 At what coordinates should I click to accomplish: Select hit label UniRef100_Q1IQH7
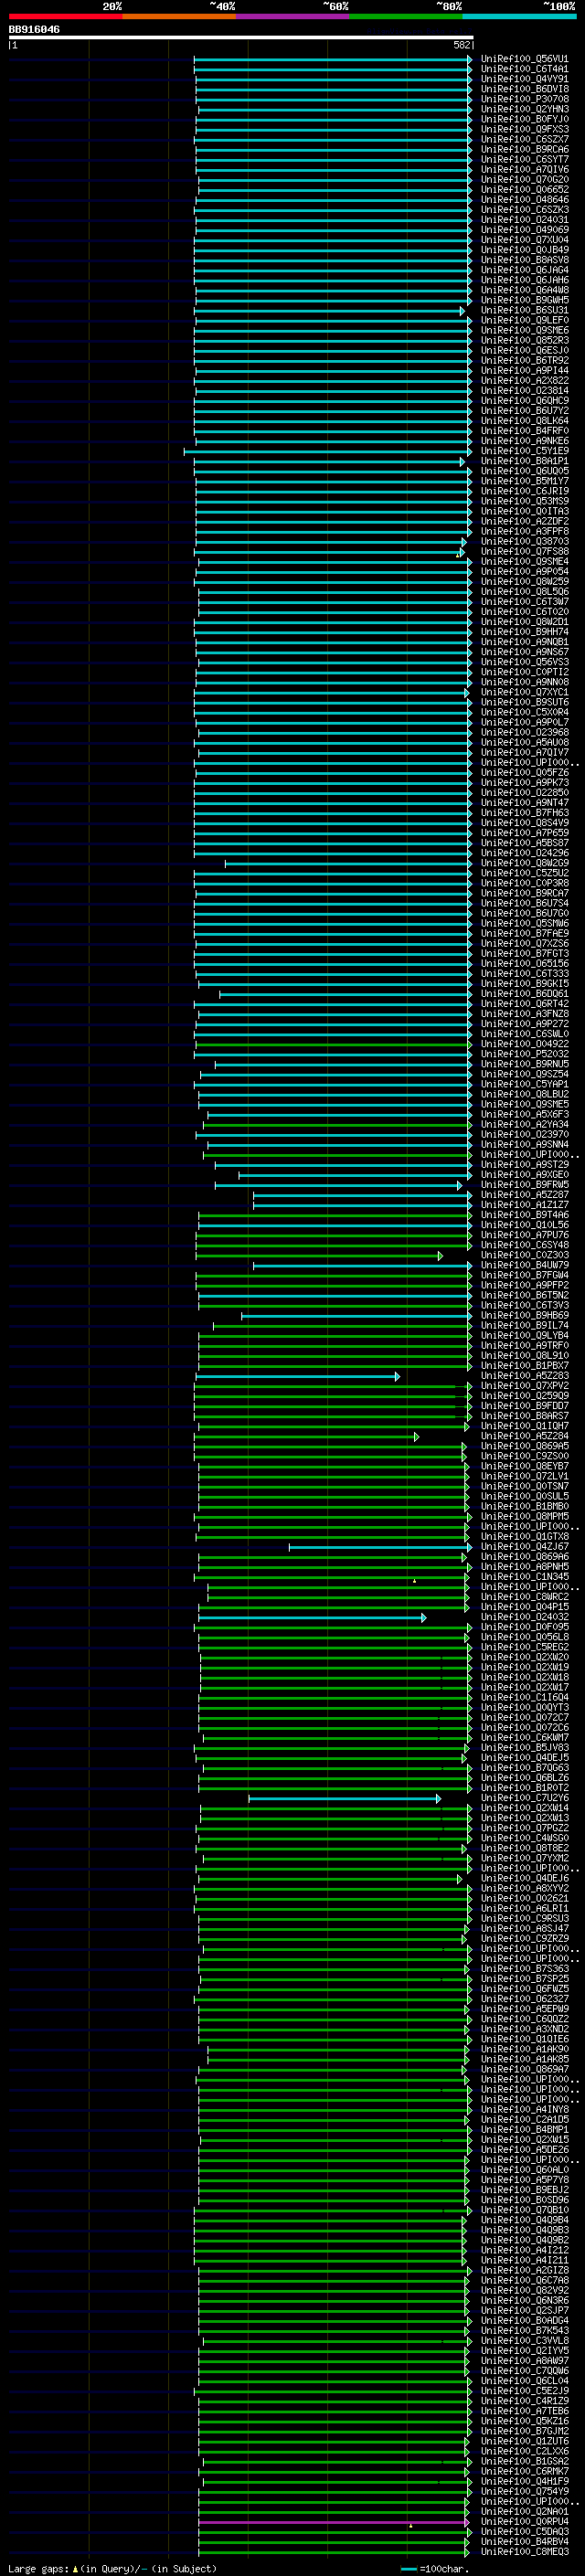click(525, 1426)
